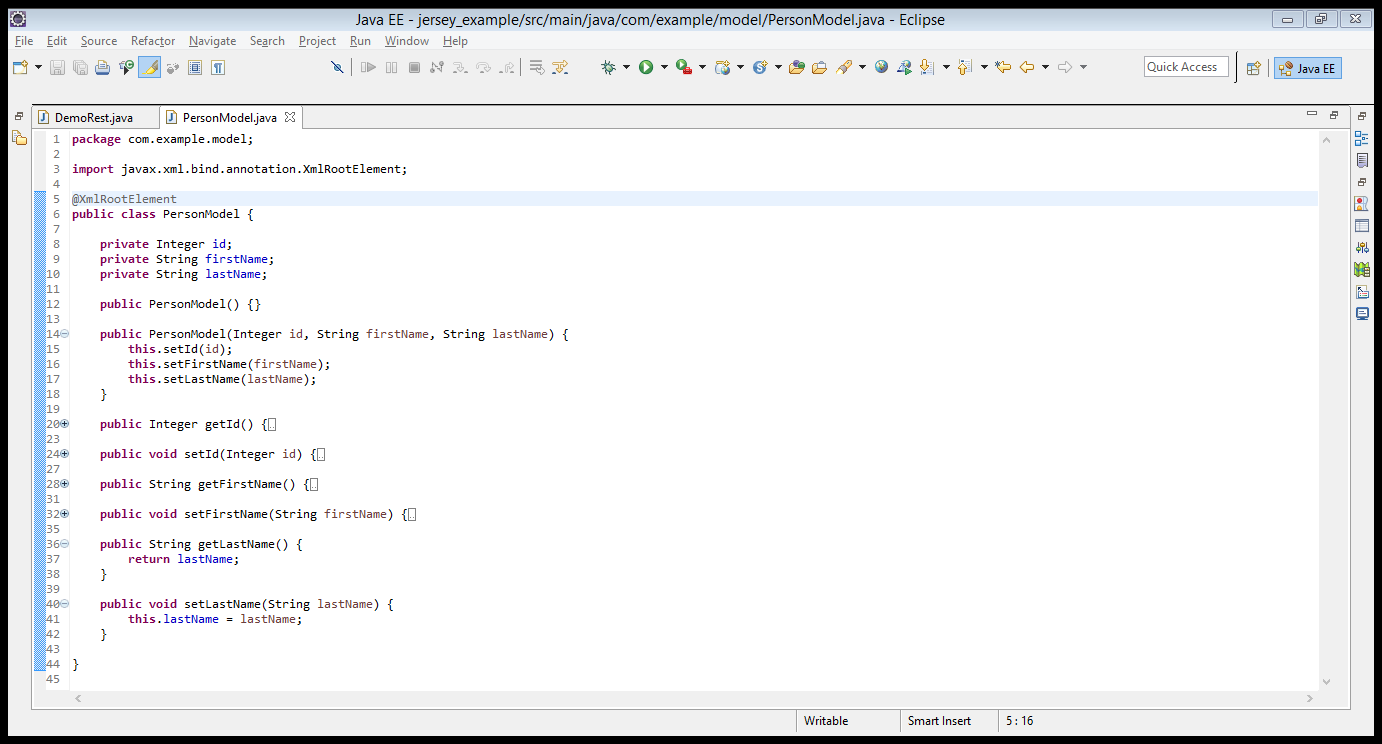
Task: Open the Run dropdown arrow
Action: click(x=664, y=67)
